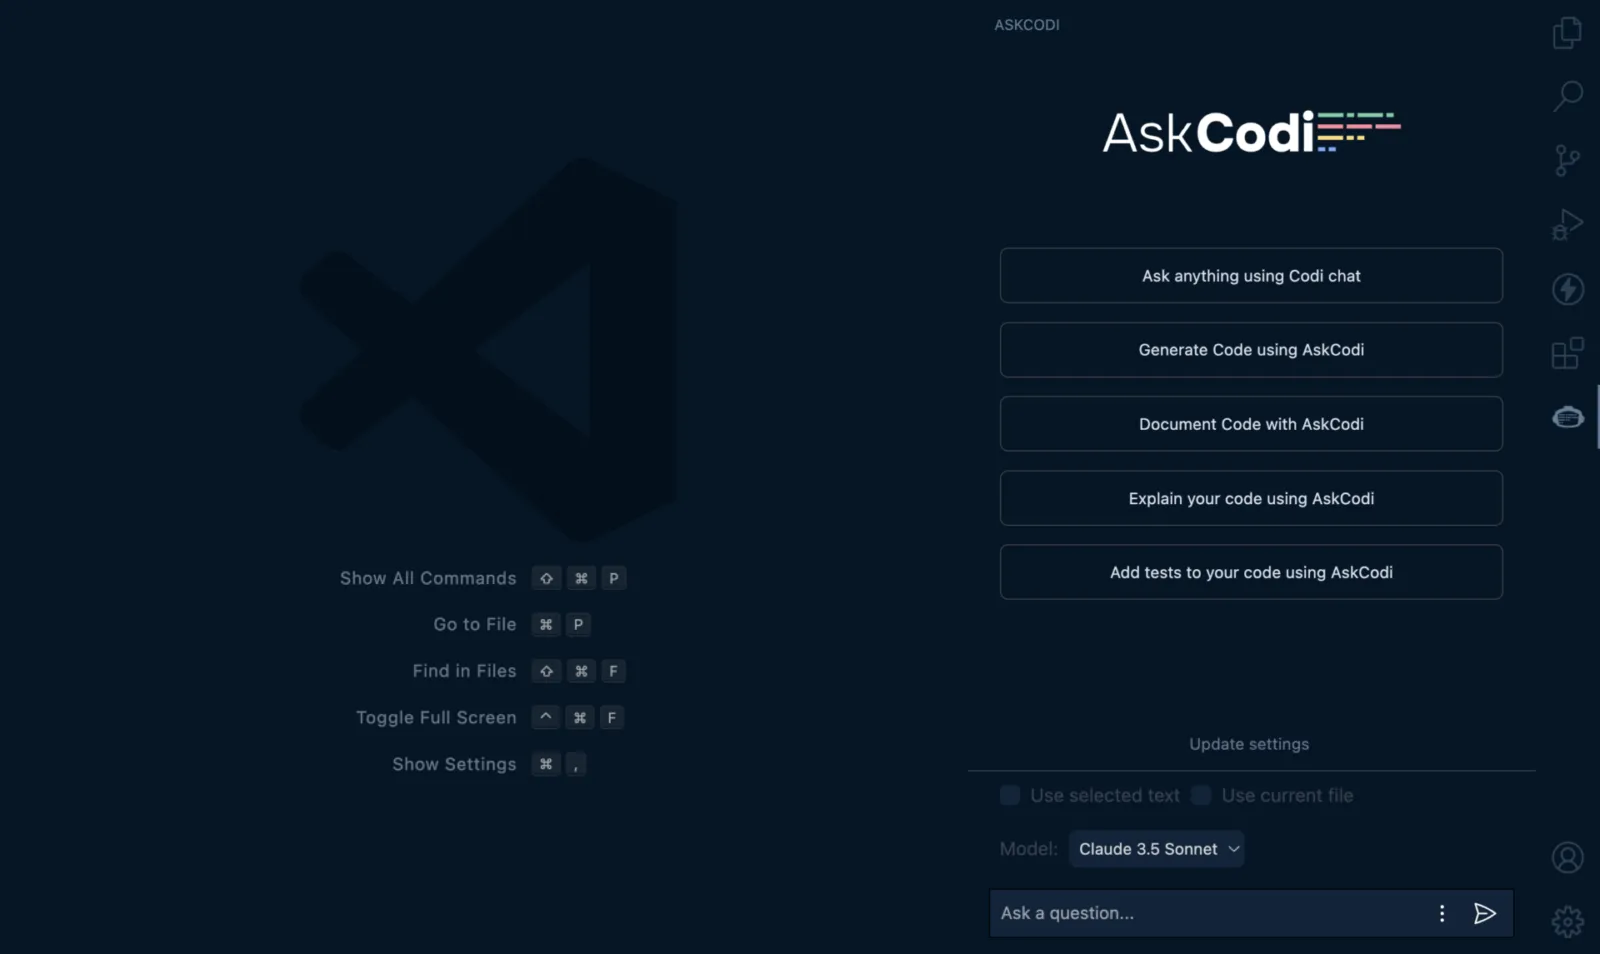Open the Run and Debug view
Viewport: 1600px width, 954px height.
click(1567, 224)
